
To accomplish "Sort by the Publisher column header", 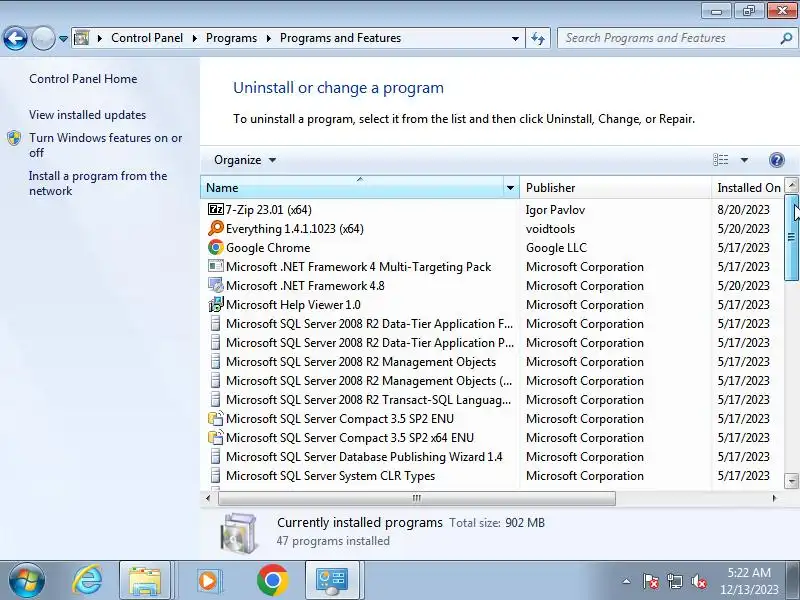I will coord(615,188).
